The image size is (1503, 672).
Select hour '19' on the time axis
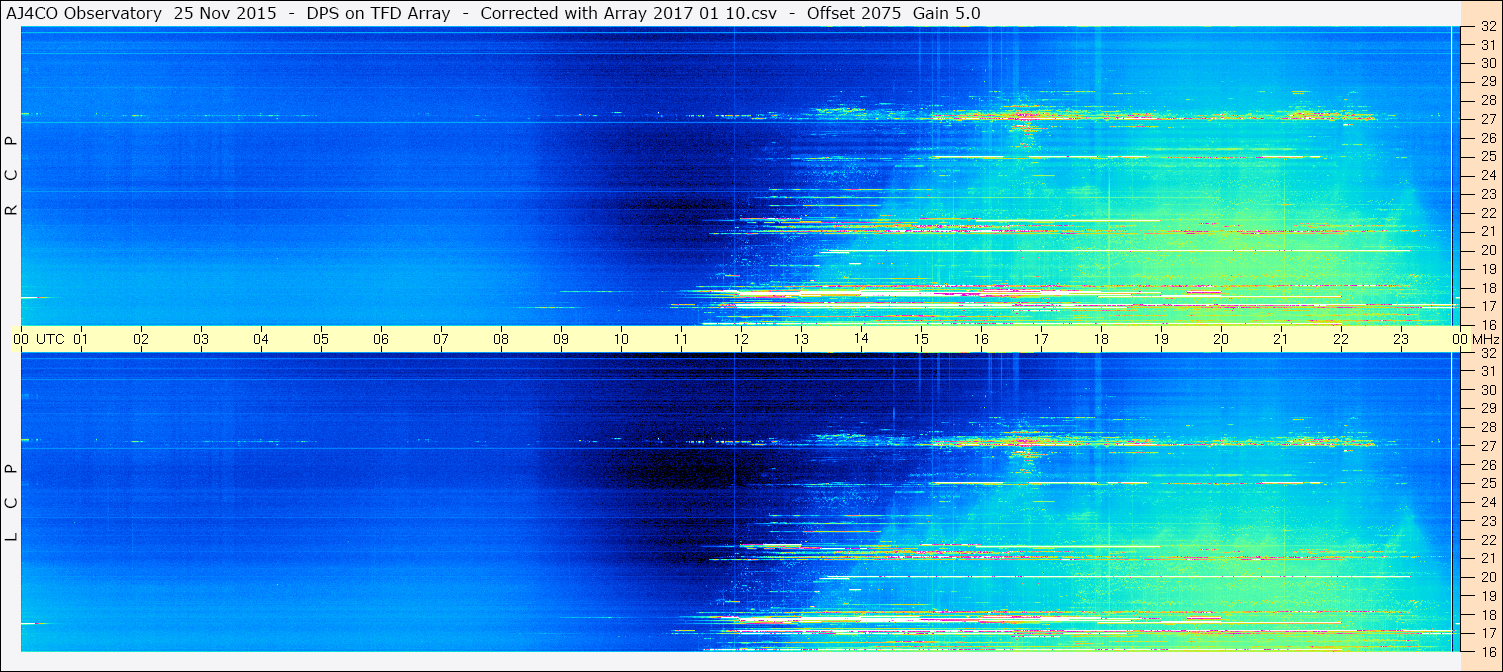click(1161, 339)
